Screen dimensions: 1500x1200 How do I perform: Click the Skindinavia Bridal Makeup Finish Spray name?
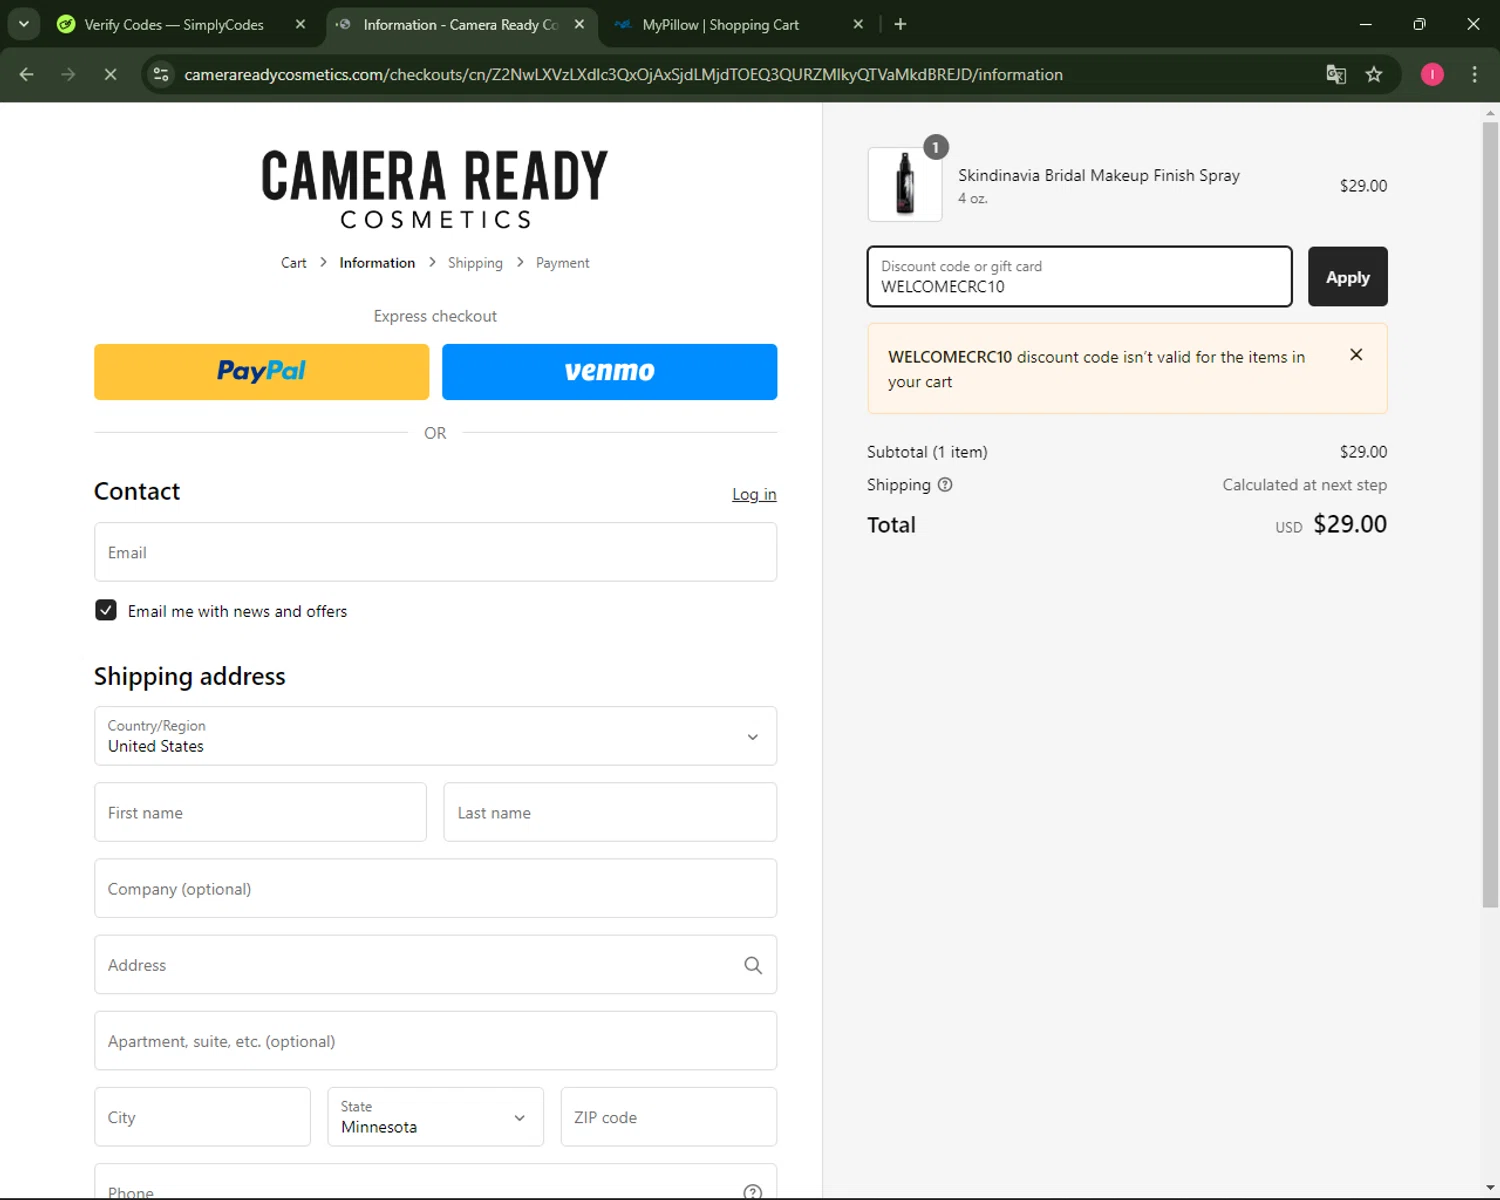[1099, 175]
